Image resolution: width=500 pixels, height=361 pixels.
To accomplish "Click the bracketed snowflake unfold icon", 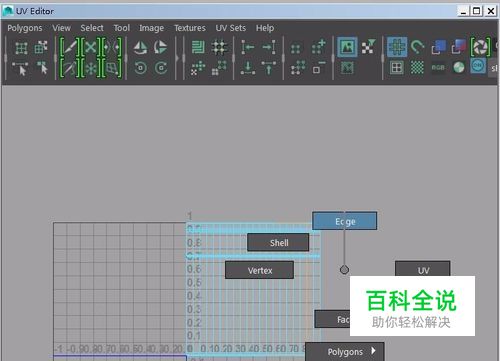I will 90,69.
